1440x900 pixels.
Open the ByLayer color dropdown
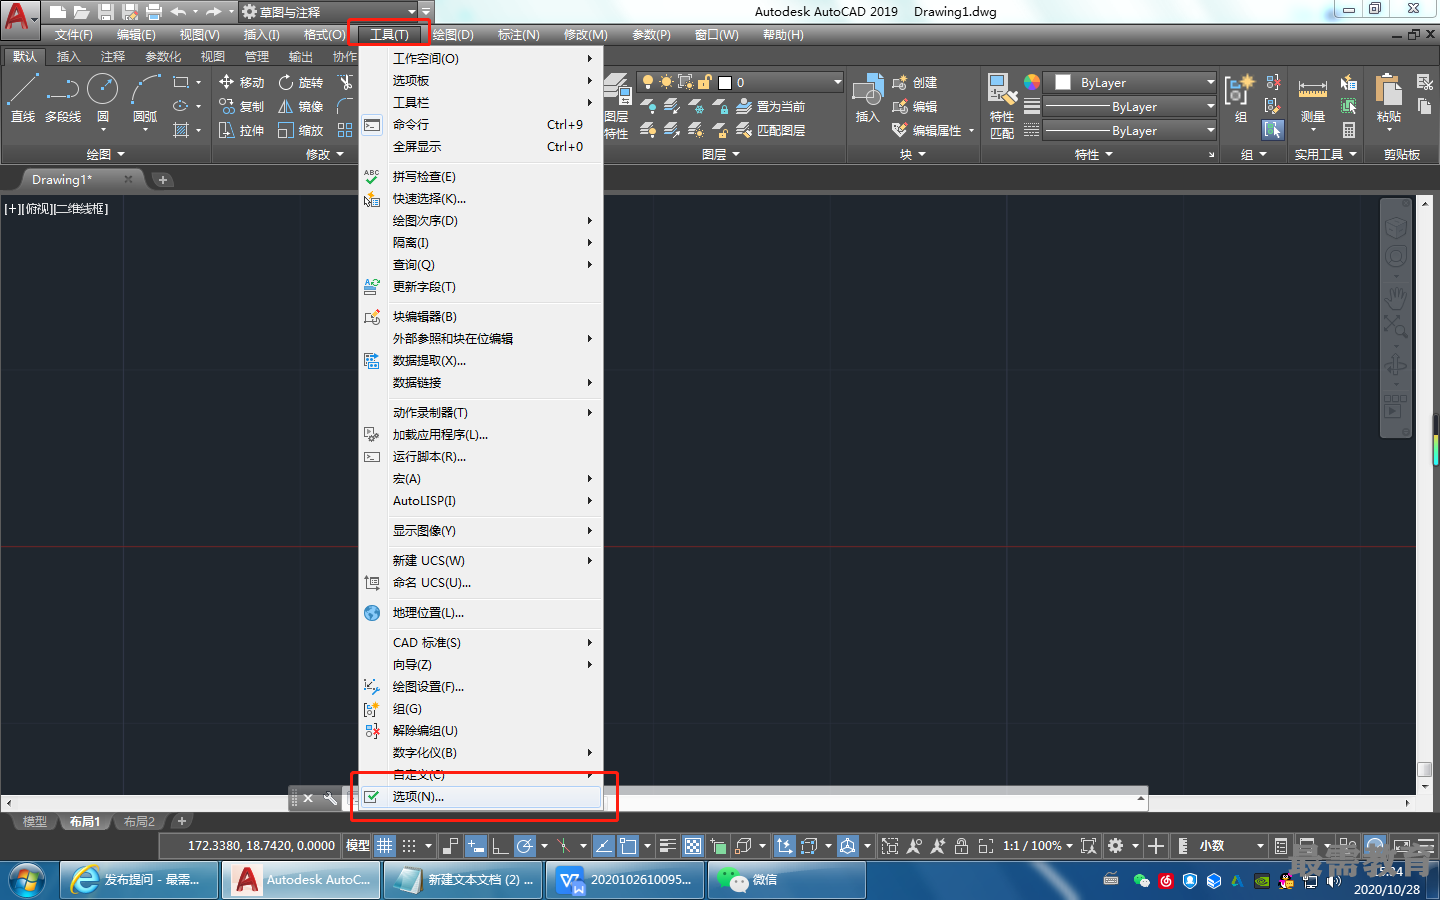pyautogui.click(x=1130, y=82)
